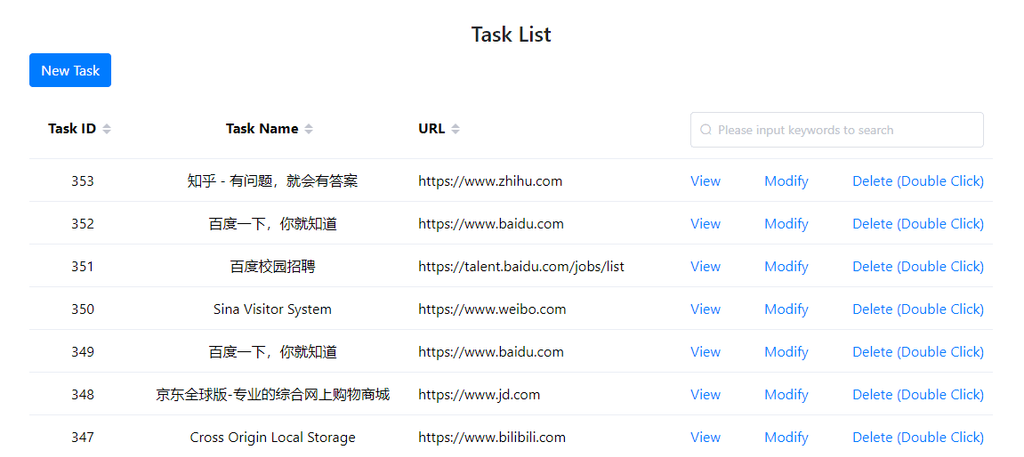Screen dimensions: 1024x457
Task: Delete task 351 talent.baidu.com entry
Action: point(918,266)
